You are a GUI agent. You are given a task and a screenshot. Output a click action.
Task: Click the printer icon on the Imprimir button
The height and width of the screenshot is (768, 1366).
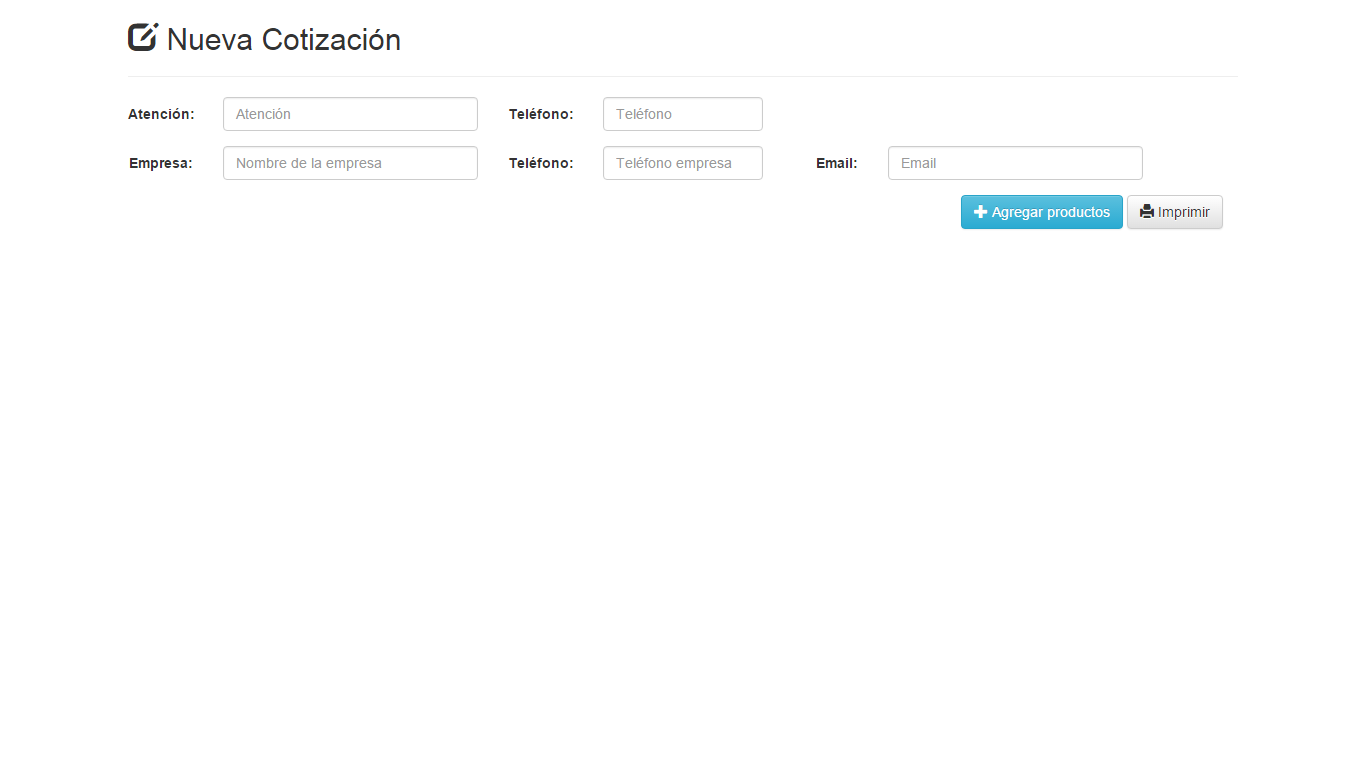(x=1146, y=212)
